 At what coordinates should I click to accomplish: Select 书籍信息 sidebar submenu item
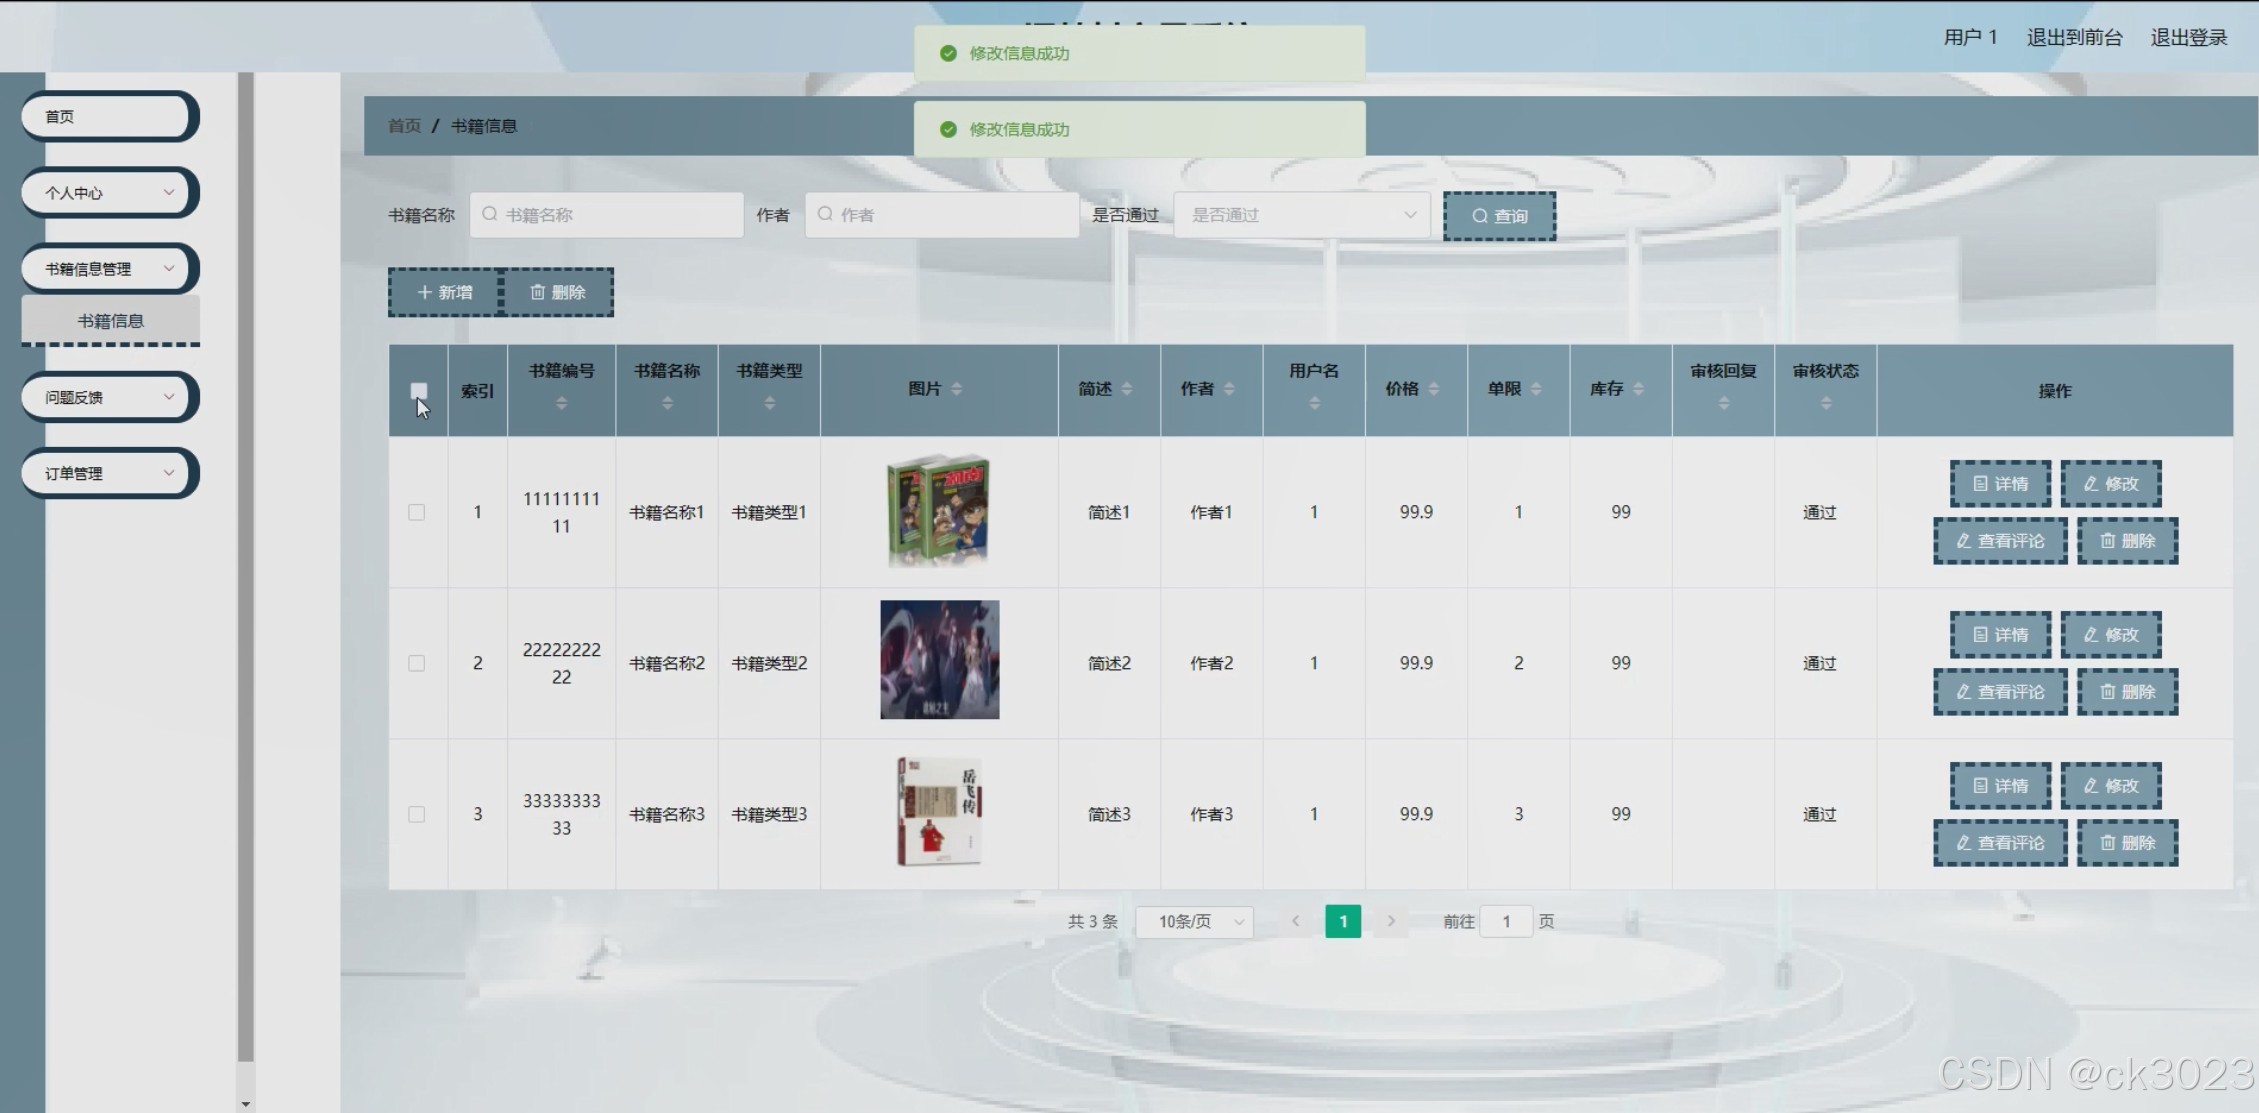point(110,321)
